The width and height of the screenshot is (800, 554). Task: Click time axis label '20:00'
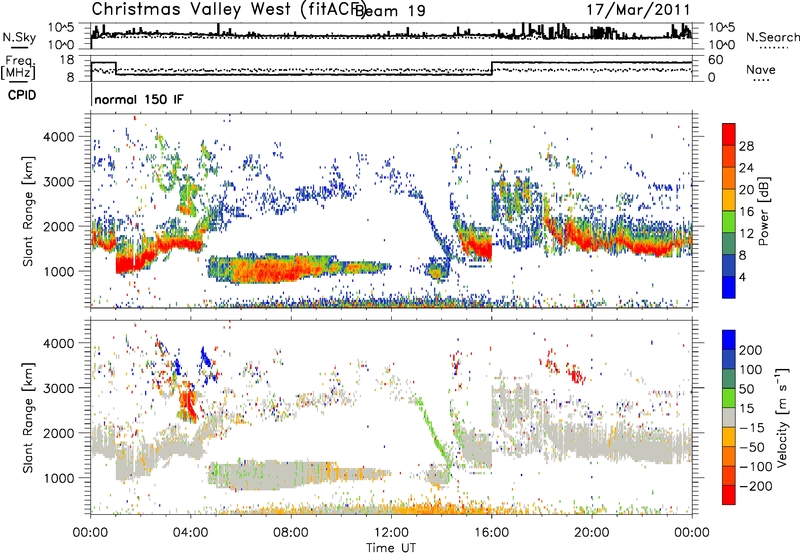point(592,533)
